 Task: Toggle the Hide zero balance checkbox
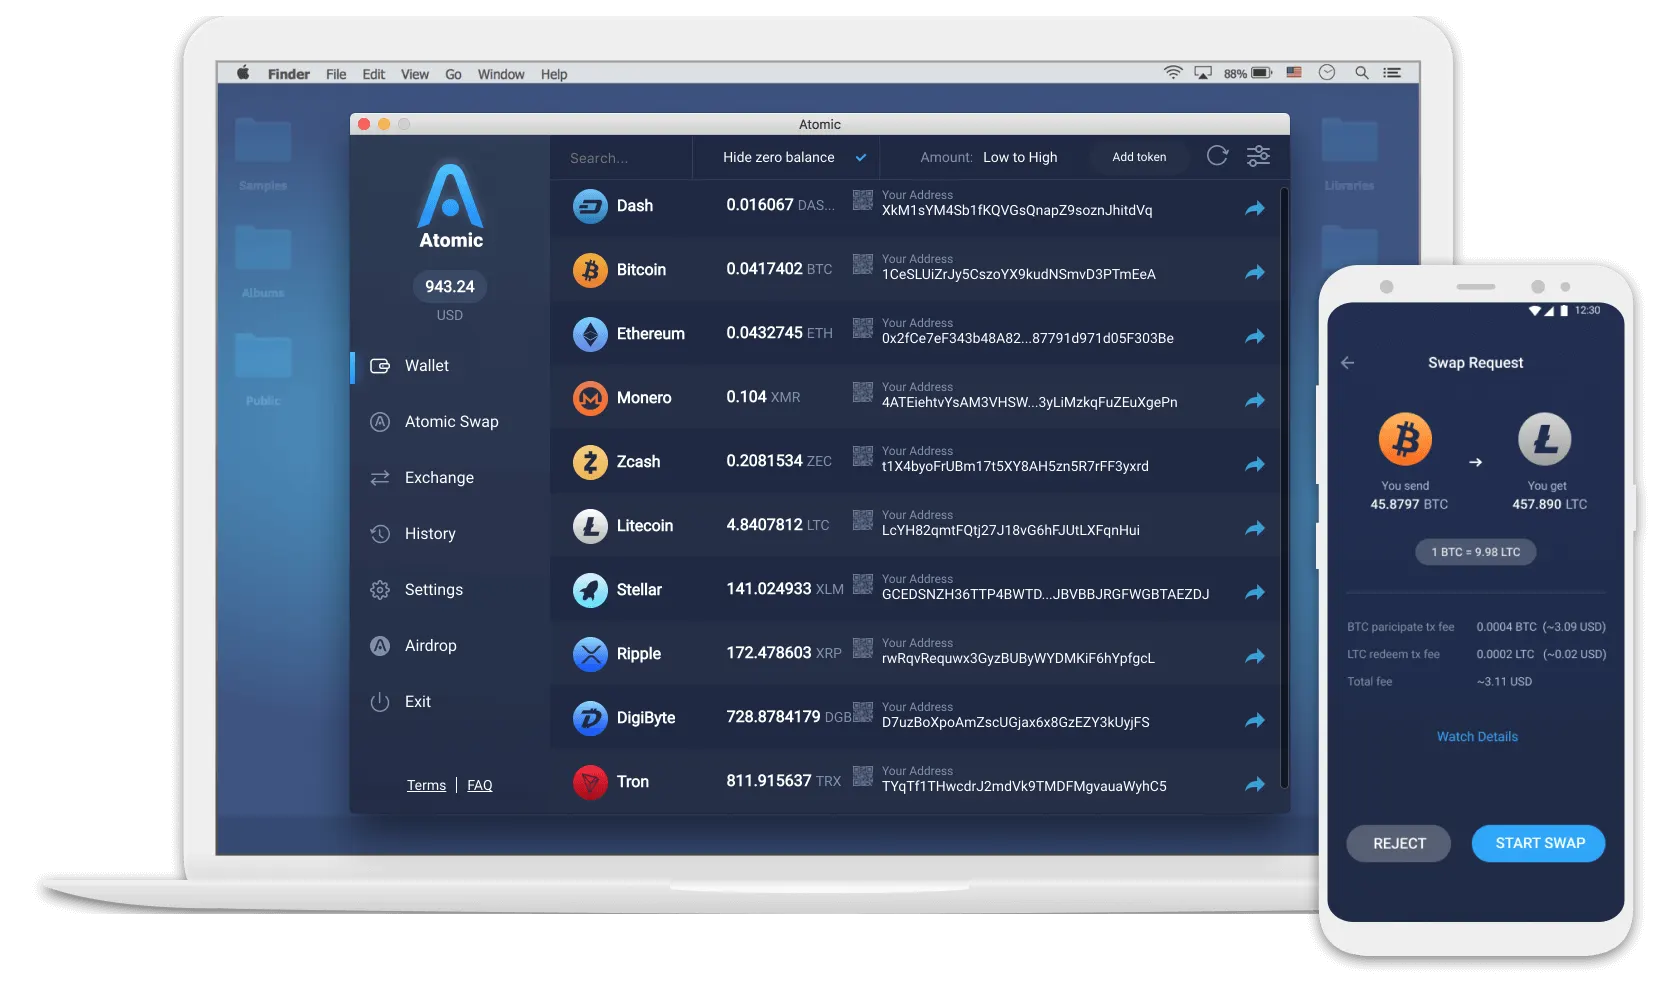tap(860, 158)
